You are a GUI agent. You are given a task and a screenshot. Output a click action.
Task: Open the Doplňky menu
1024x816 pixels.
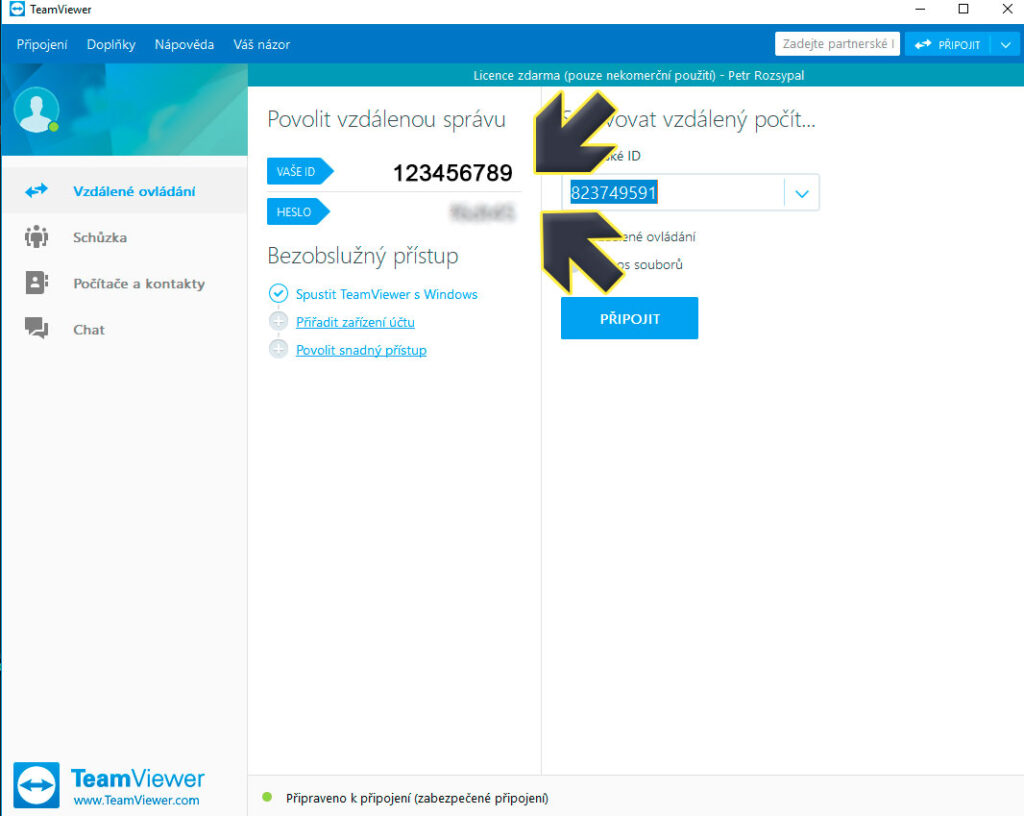(111, 45)
